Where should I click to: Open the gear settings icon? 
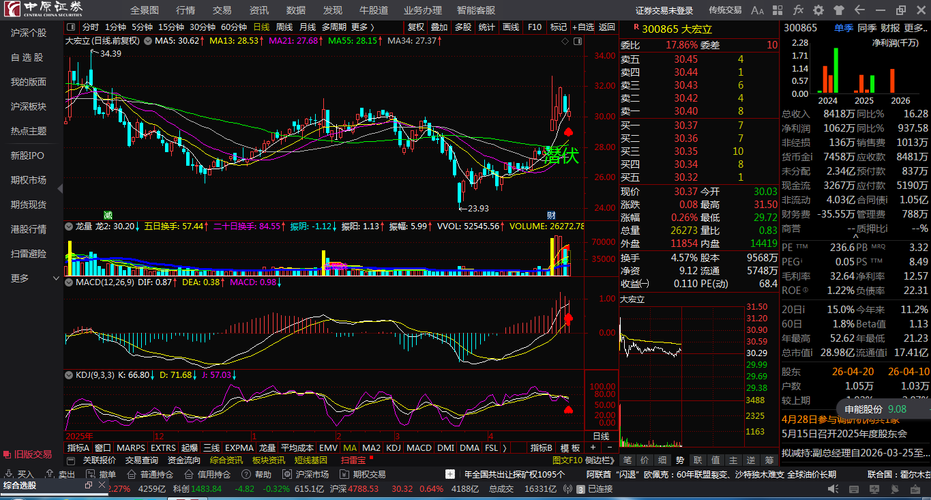[818, 10]
